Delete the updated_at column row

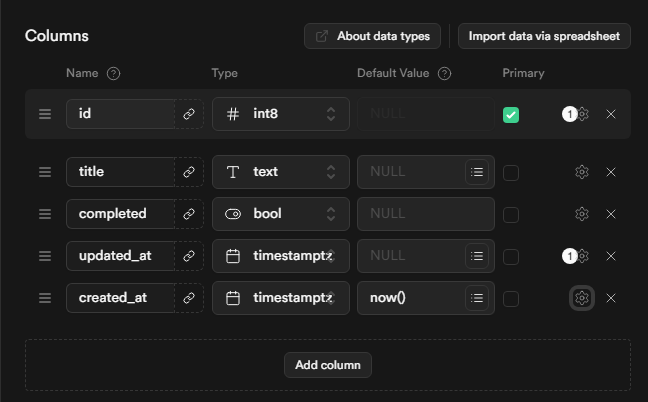click(x=611, y=256)
